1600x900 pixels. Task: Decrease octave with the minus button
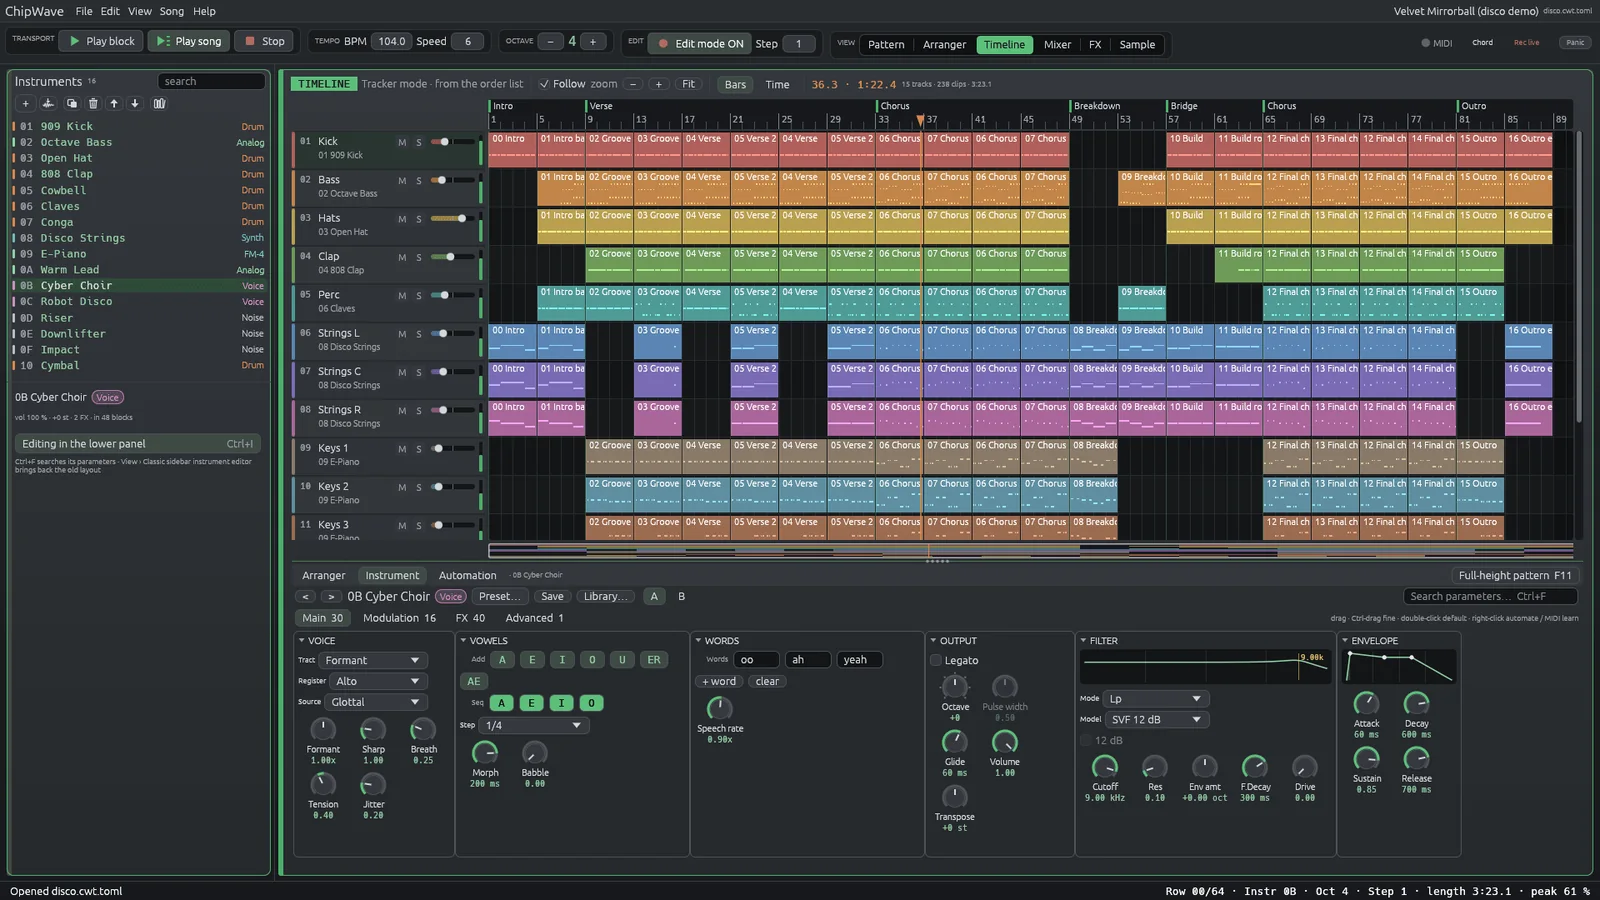551,41
